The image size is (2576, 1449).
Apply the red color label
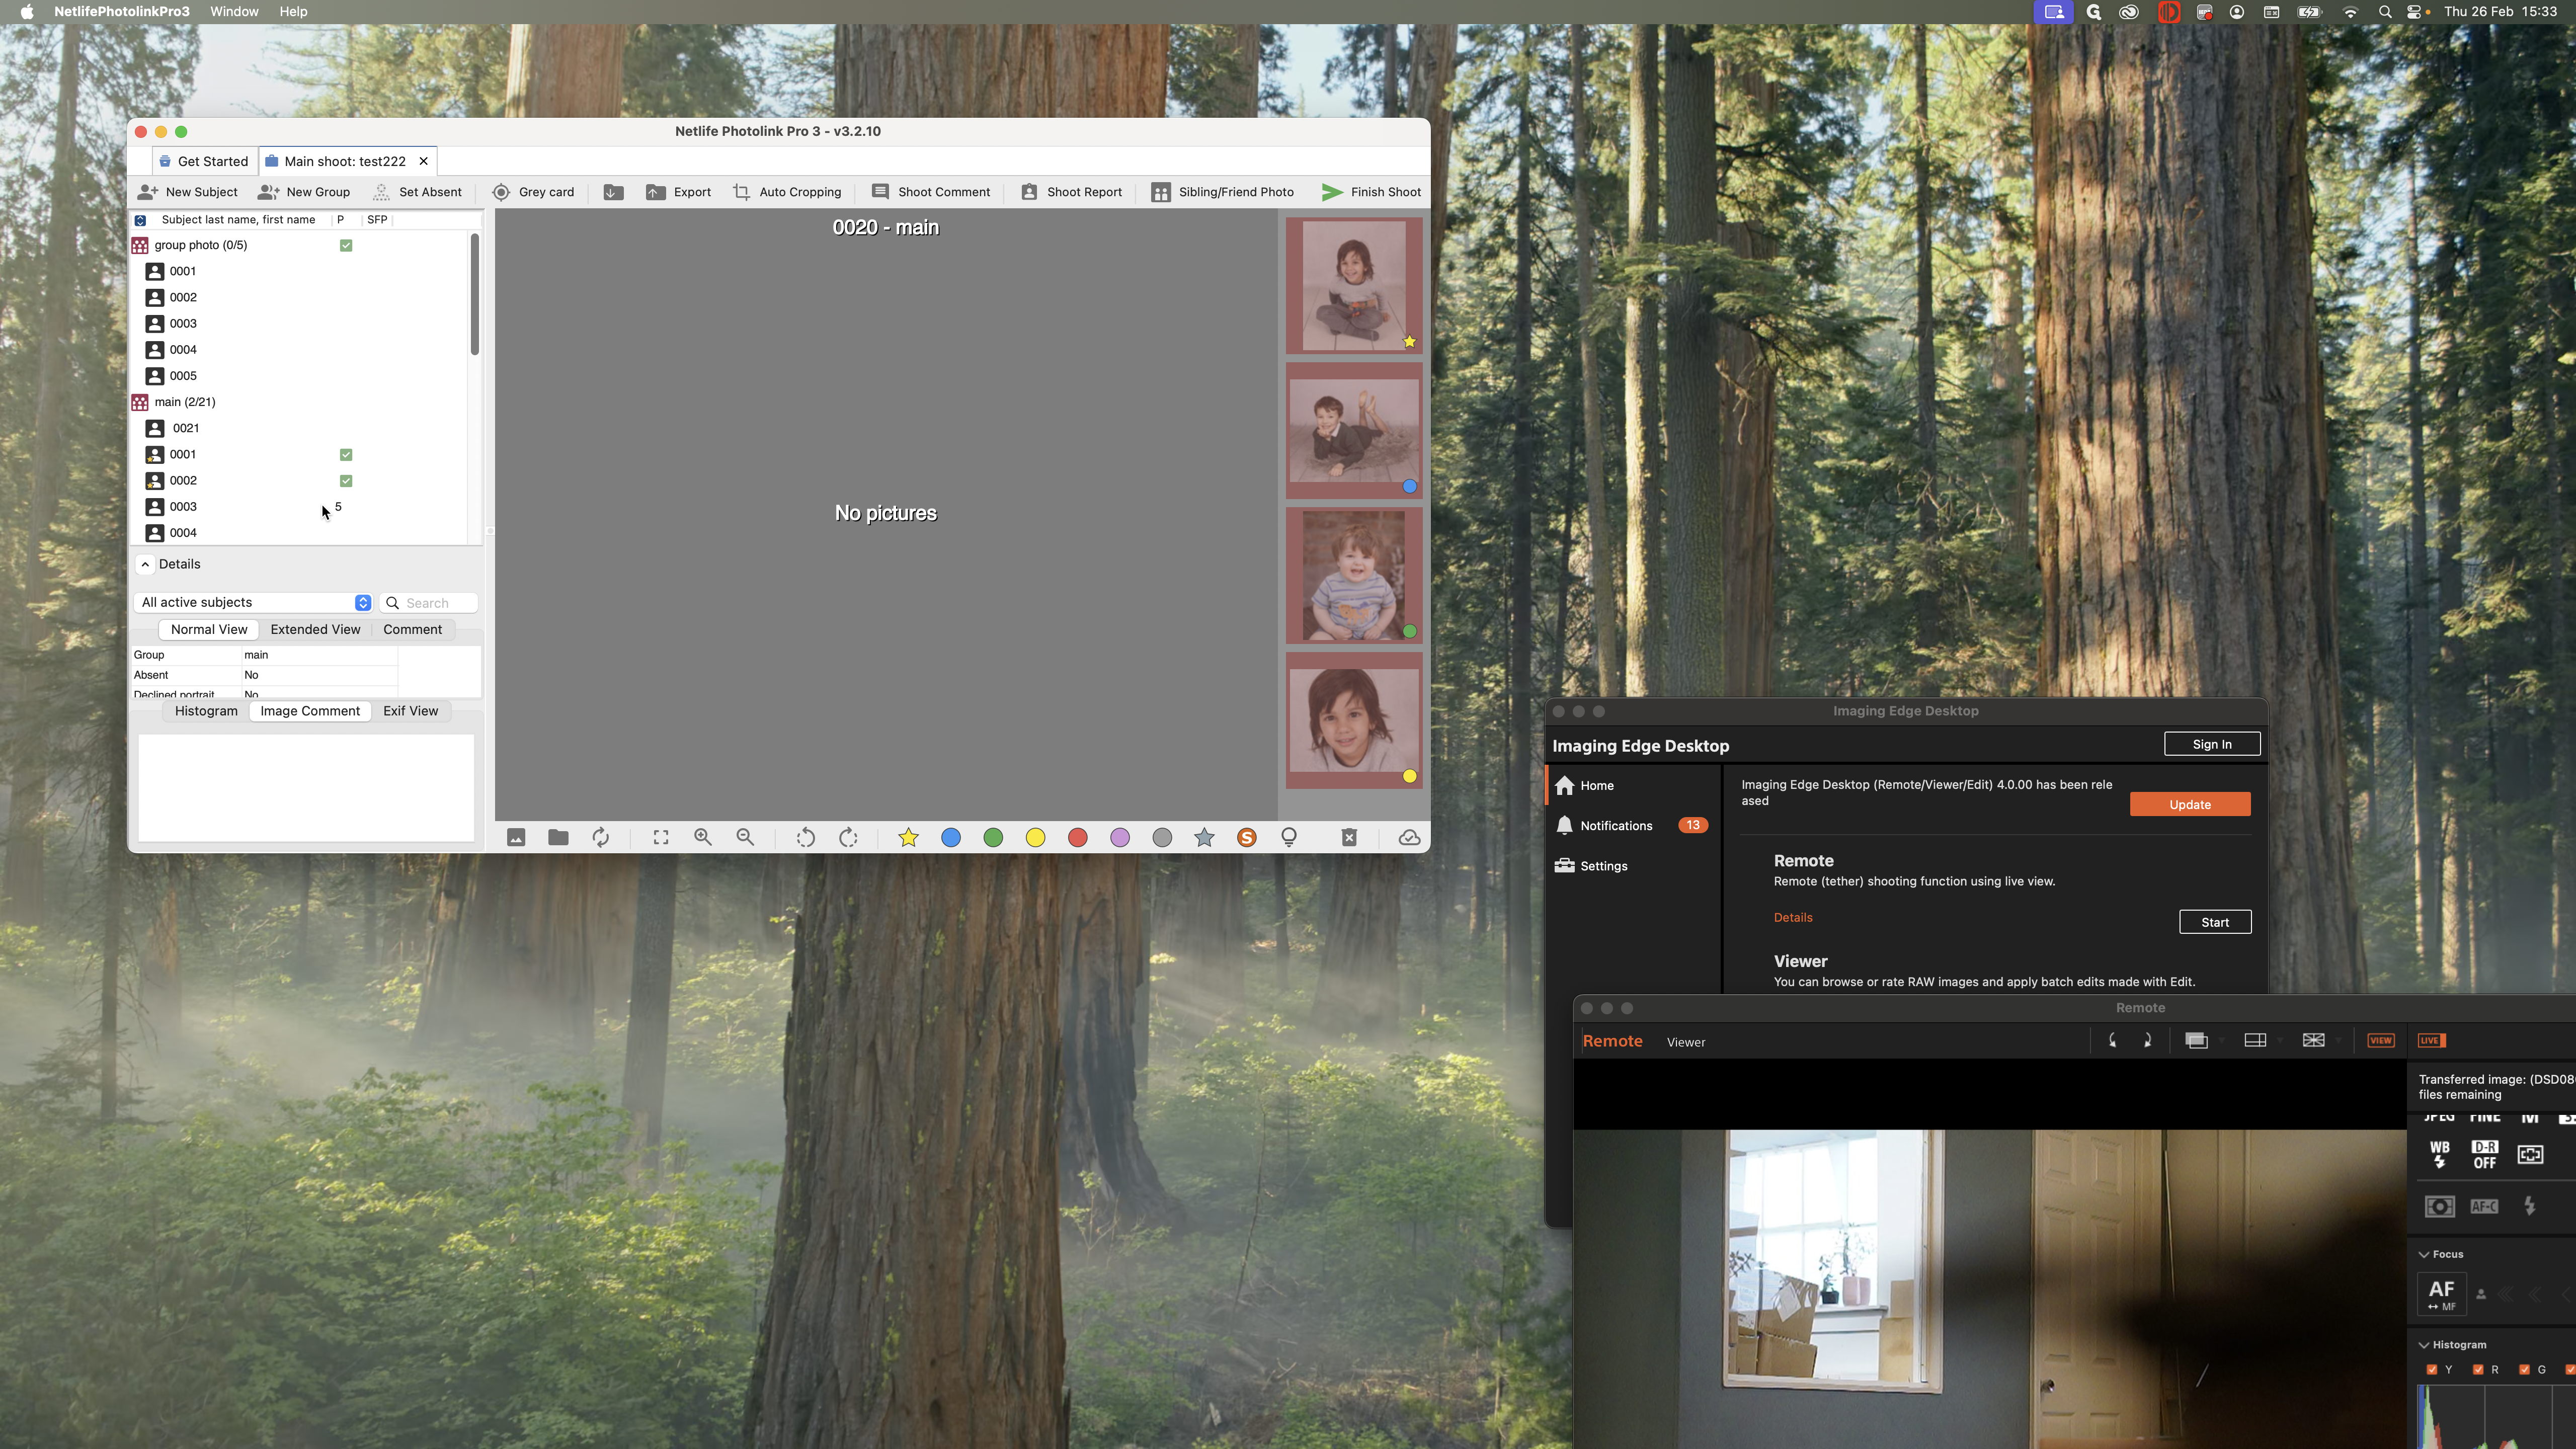[1077, 838]
